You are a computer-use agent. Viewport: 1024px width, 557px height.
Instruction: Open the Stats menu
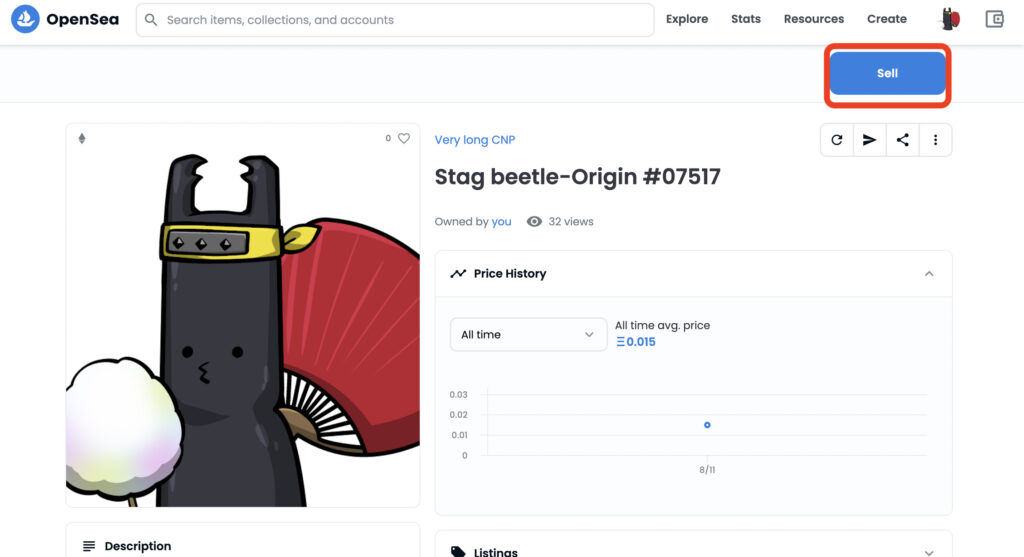(746, 19)
